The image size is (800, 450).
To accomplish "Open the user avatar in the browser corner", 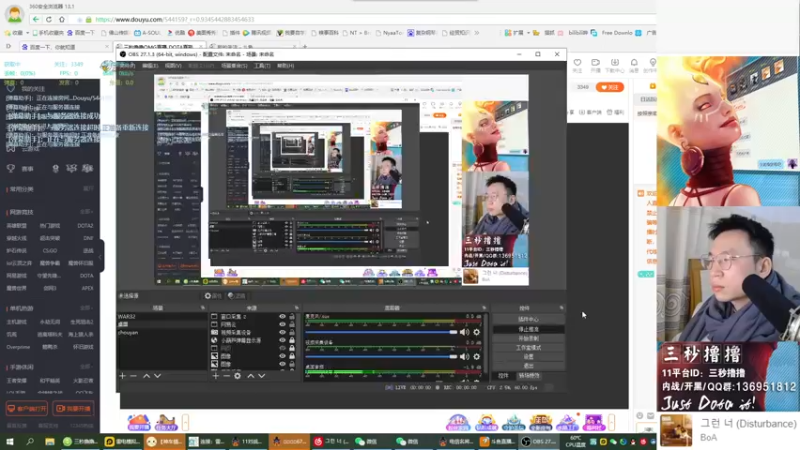I will tap(14, 14).
